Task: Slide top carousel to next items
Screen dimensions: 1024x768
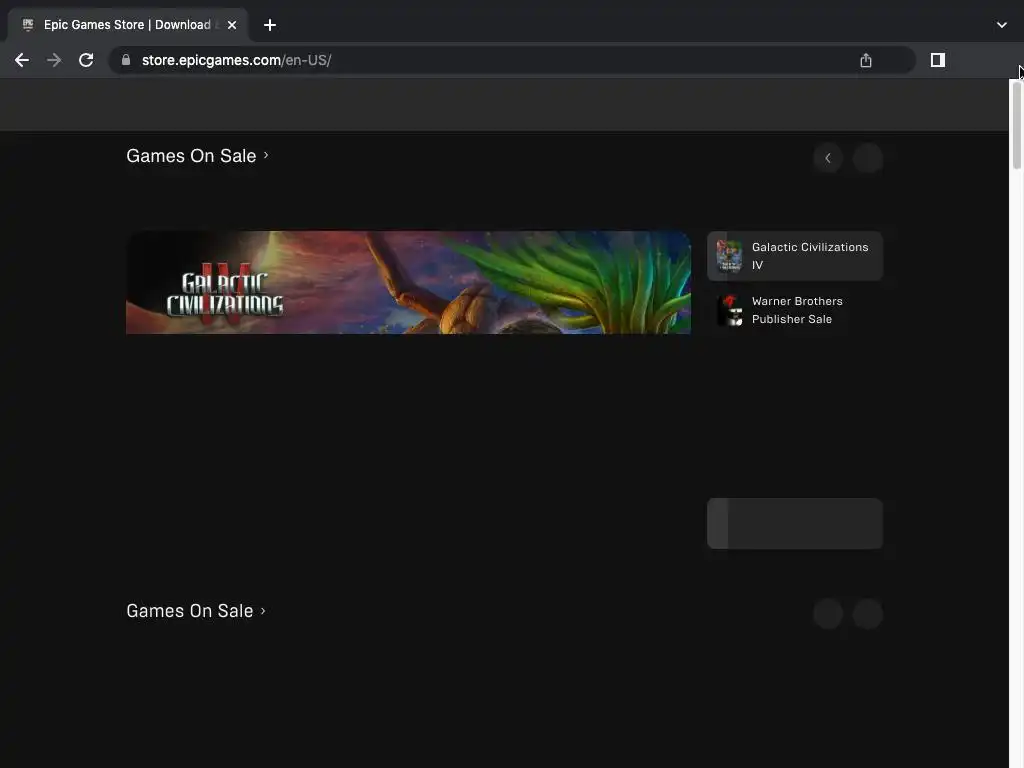Action: click(868, 158)
